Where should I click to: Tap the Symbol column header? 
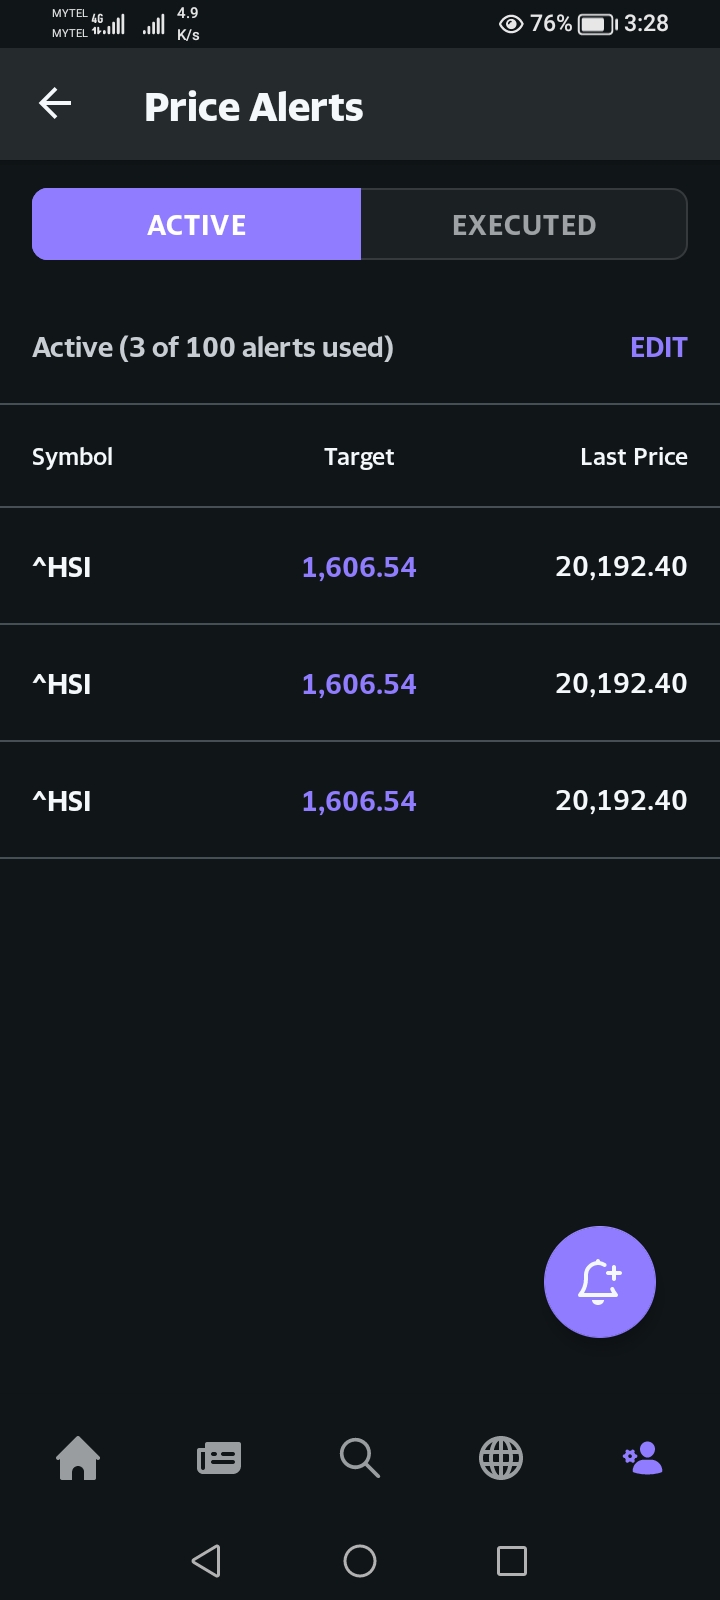pos(72,457)
